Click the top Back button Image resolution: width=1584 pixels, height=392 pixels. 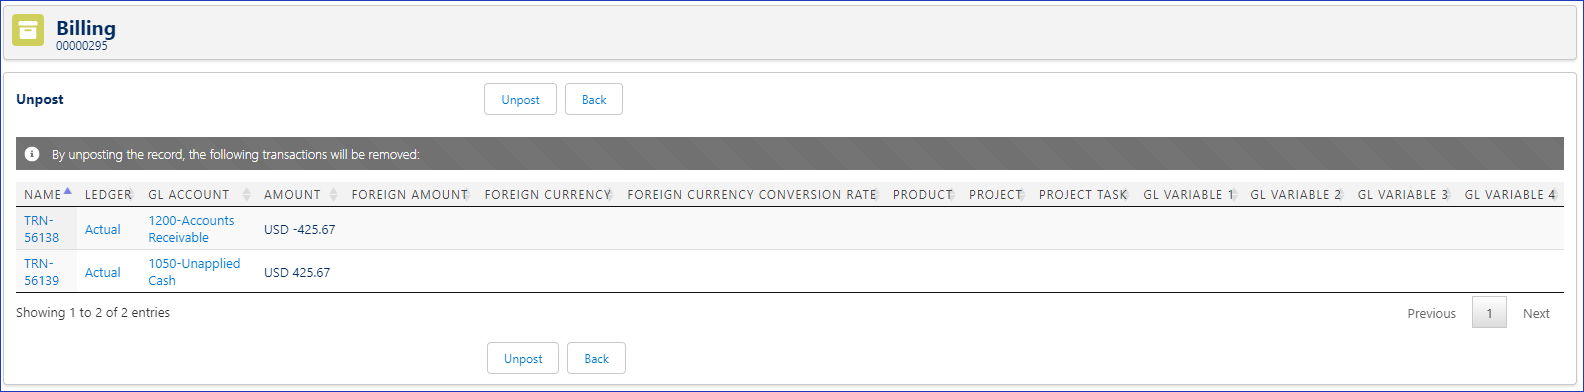[x=594, y=99]
